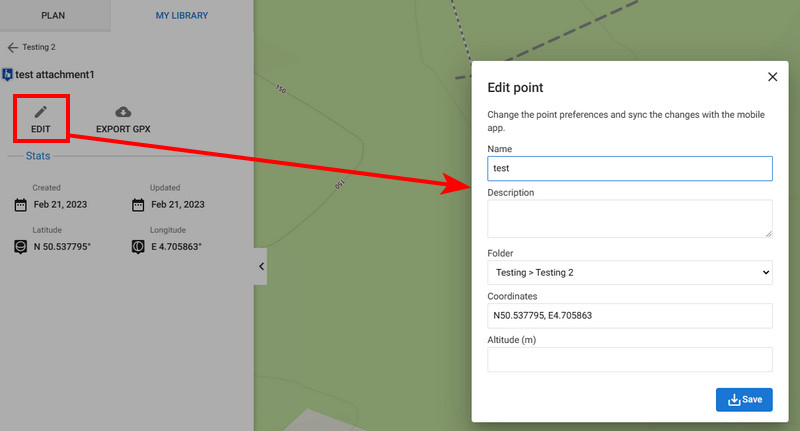Click the Longitude globe icon
Viewport: 800px width, 431px height.
(x=138, y=246)
